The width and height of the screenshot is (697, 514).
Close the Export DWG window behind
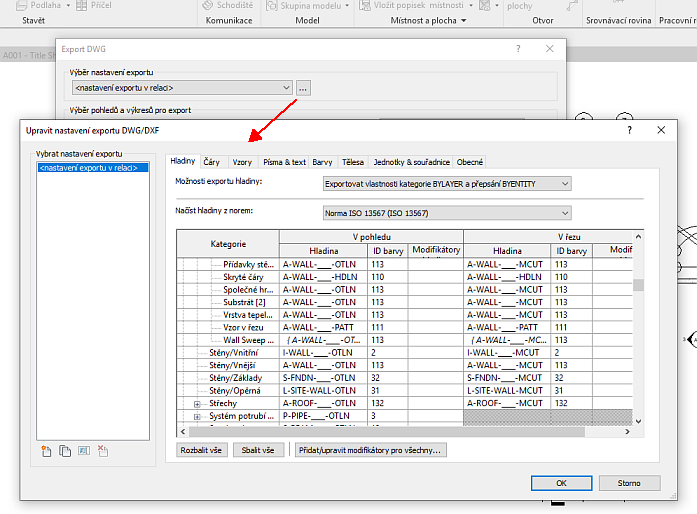(550, 49)
